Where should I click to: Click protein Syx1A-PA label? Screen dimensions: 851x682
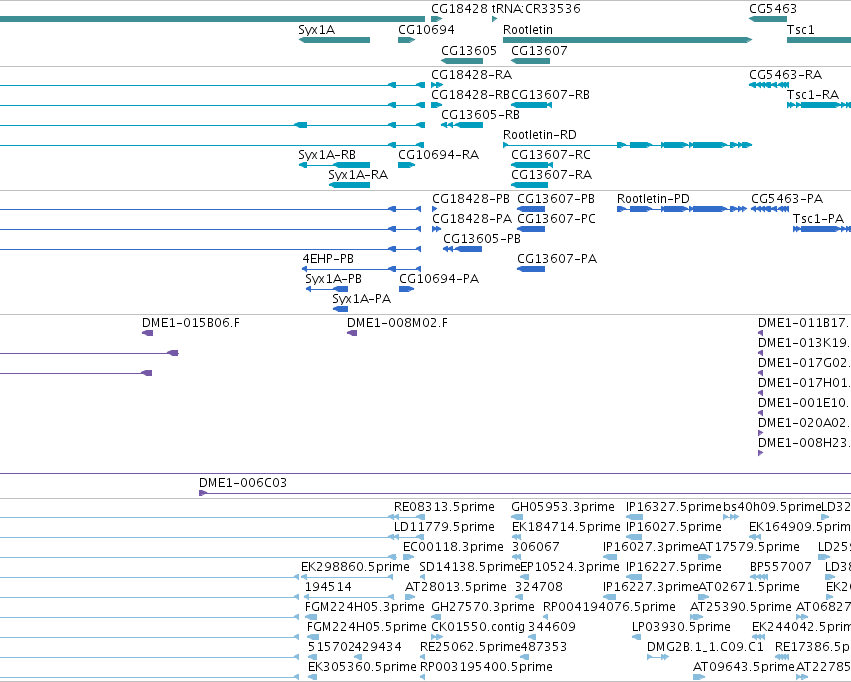pyautogui.click(x=361, y=299)
